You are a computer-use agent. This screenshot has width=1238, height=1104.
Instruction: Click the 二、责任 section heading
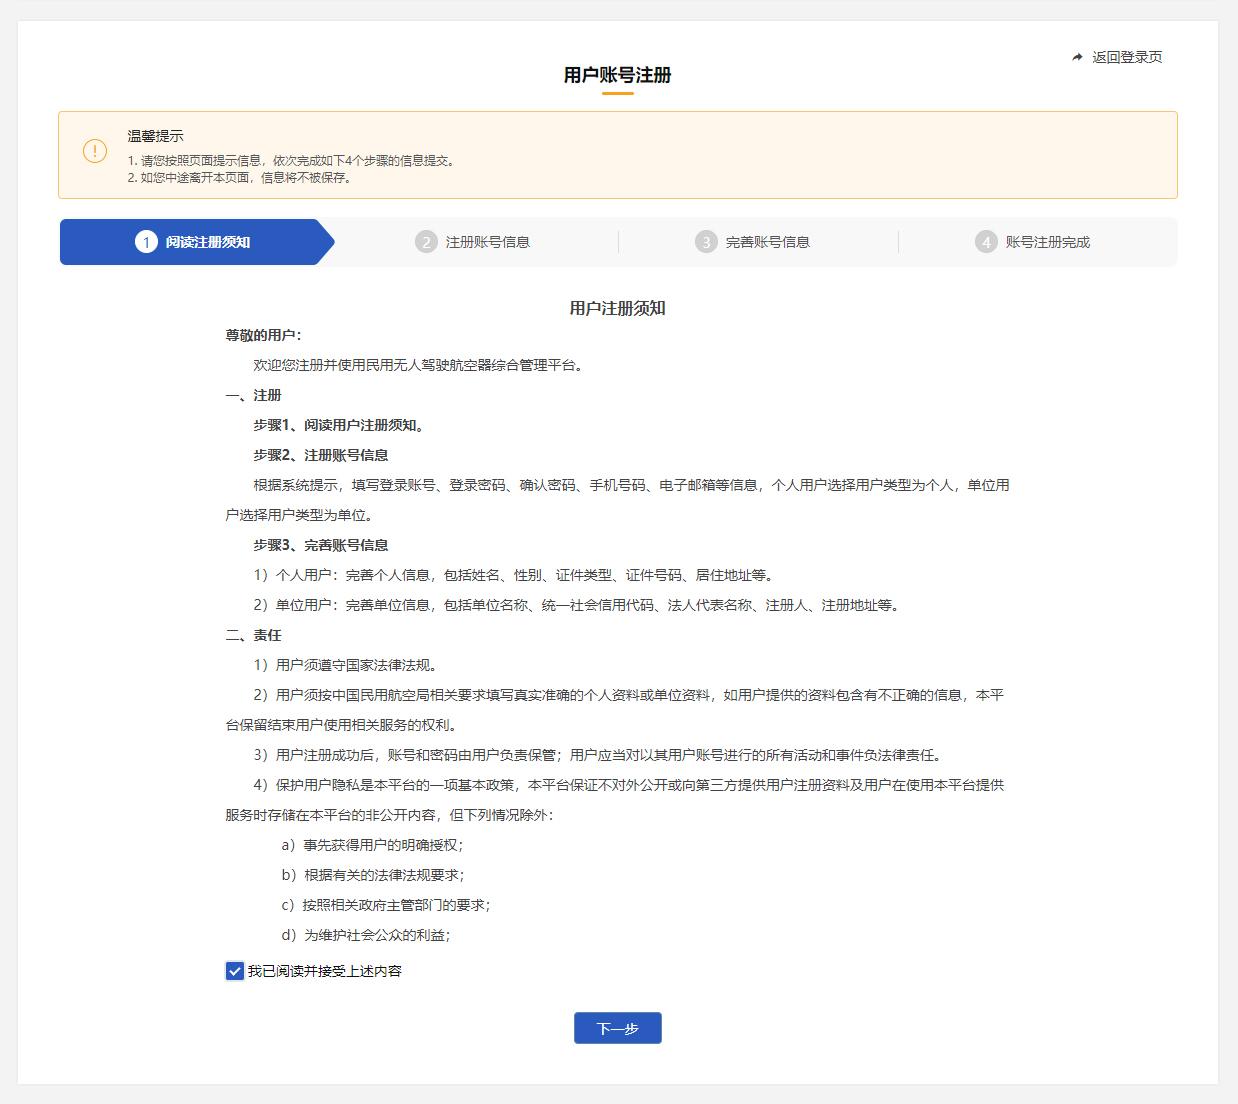(x=253, y=635)
